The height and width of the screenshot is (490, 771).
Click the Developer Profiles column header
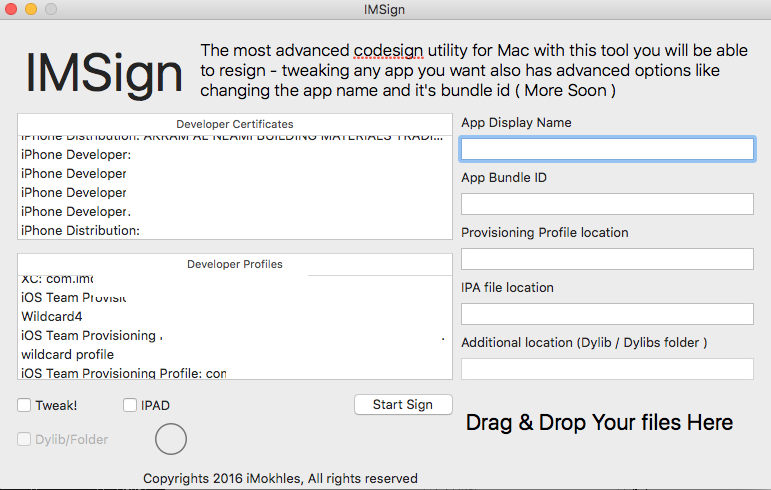pos(235,264)
